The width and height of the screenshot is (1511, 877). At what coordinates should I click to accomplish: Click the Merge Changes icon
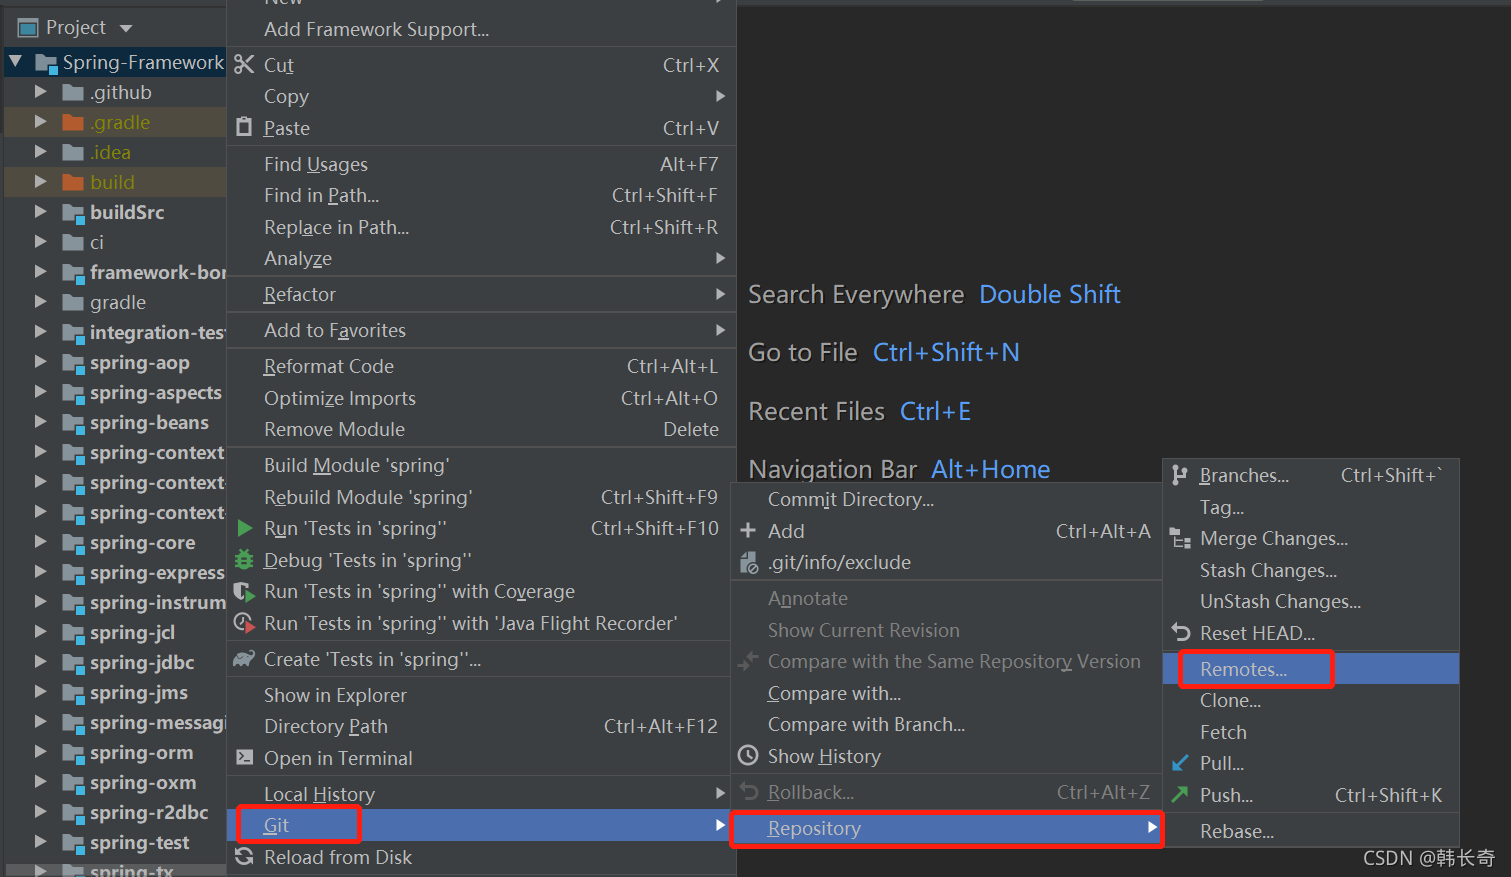click(x=1180, y=539)
